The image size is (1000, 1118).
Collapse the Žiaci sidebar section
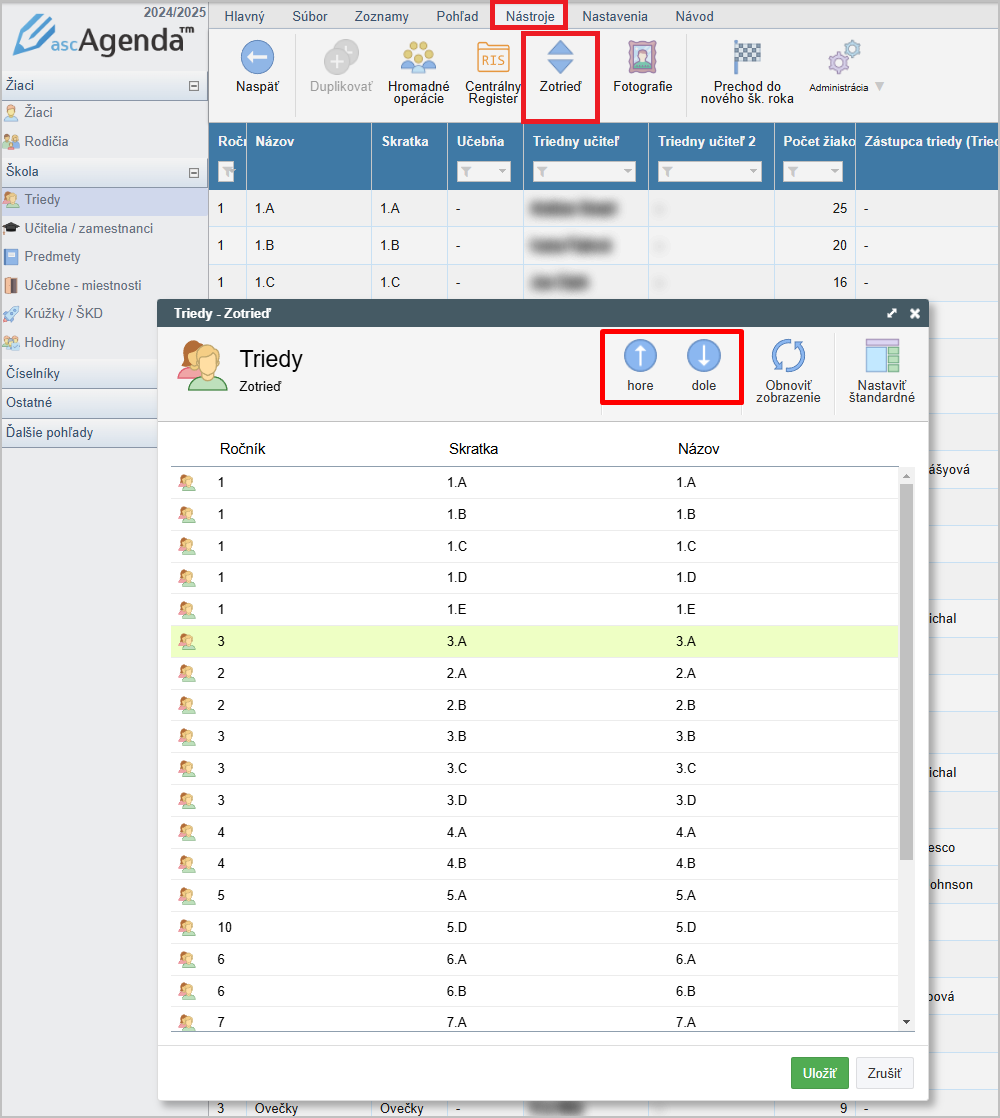tap(194, 87)
